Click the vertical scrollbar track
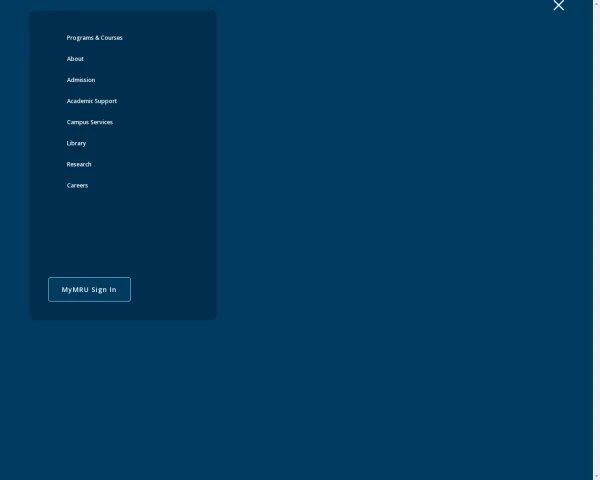Image resolution: width=600 pixels, height=480 pixels. point(597,240)
